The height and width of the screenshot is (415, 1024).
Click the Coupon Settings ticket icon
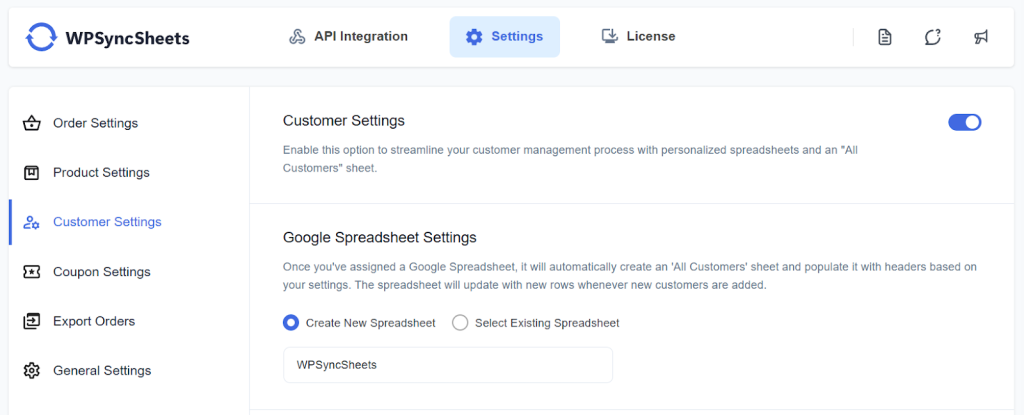pyautogui.click(x=31, y=272)
